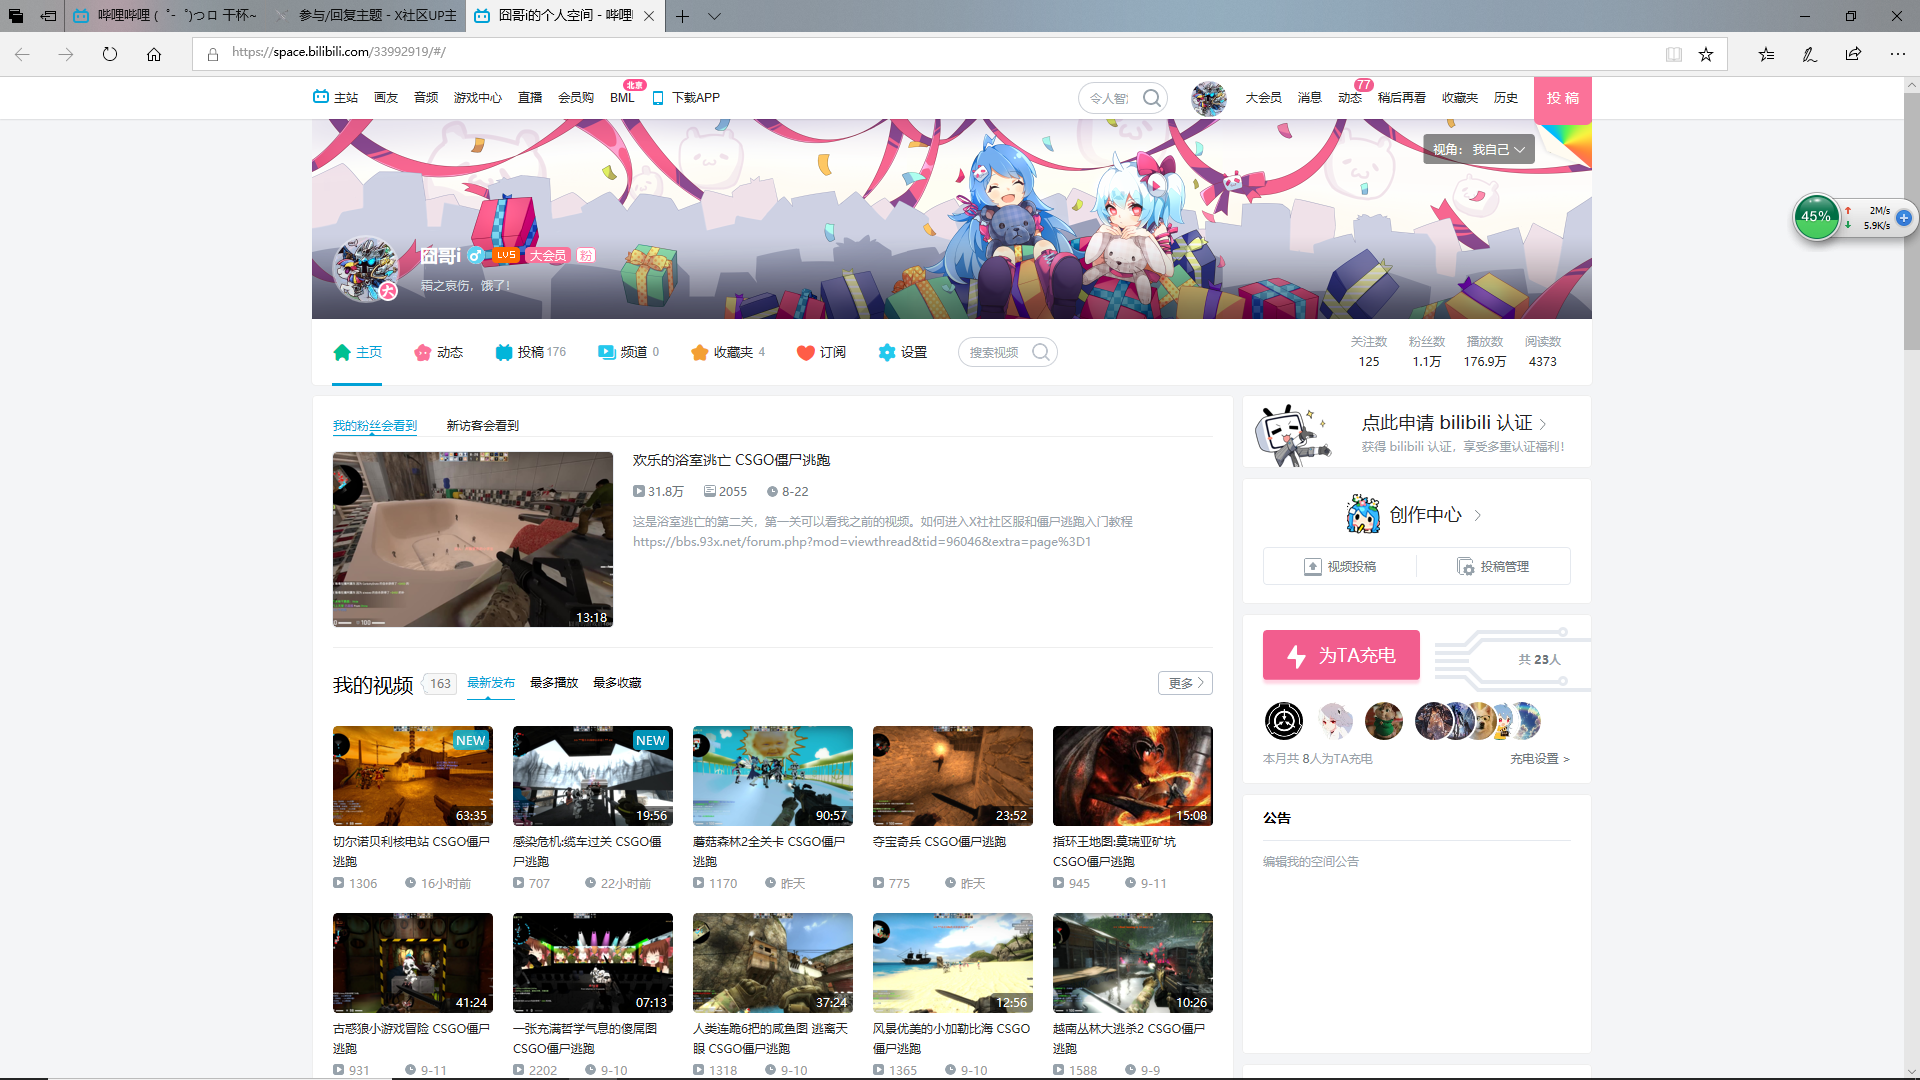The height and width of the screenshot is (1080, 1920).
Task: Click the 视频投稿 upload icon
Action: coord(1313,567)
